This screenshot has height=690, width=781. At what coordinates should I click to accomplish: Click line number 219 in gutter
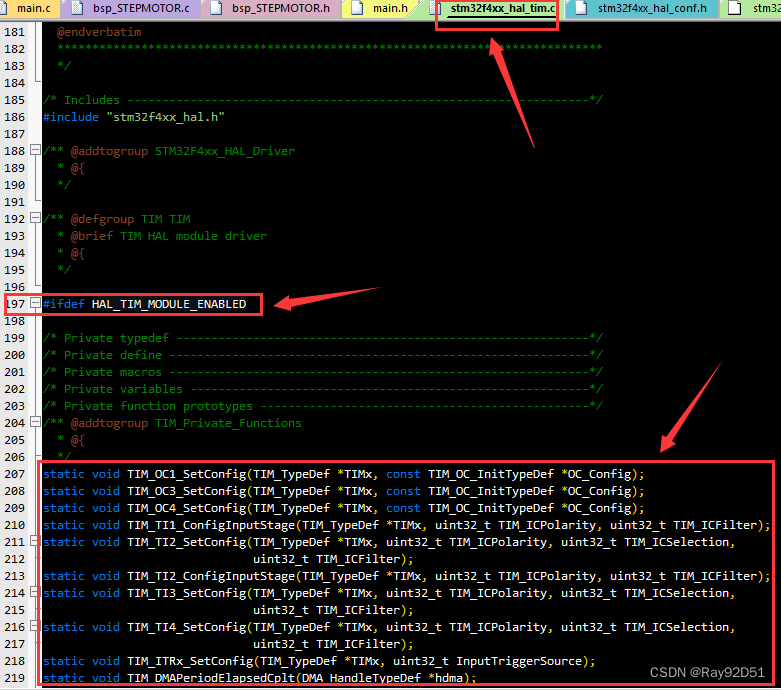pos(14,678)
